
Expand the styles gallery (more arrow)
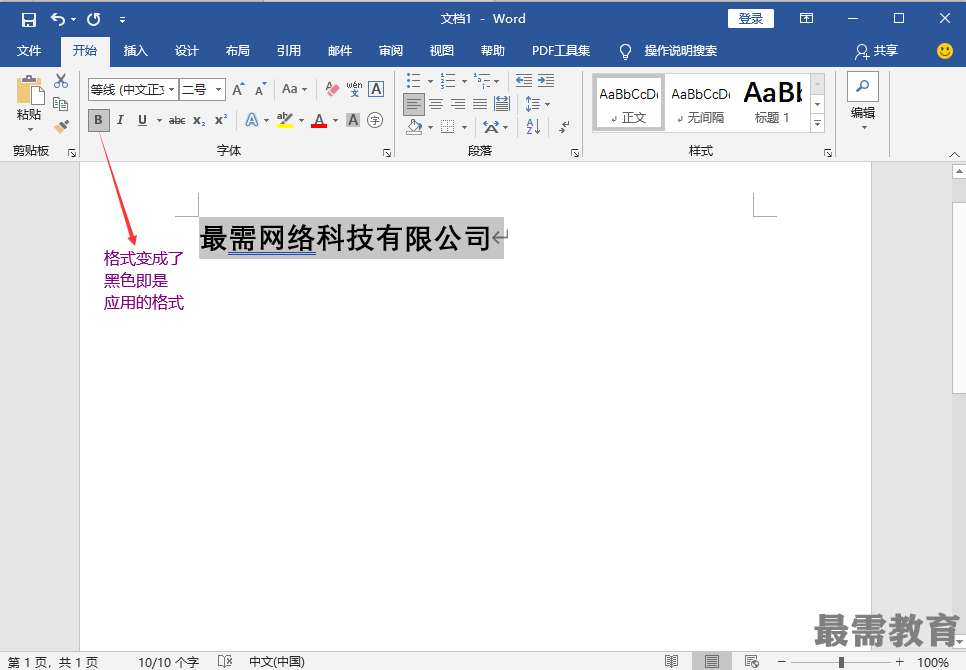coord(818,124)
